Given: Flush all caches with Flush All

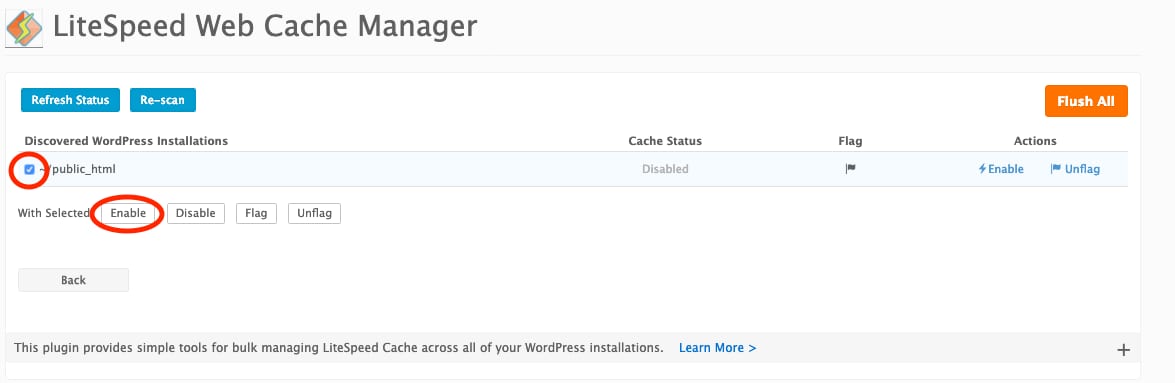Looking at the screenshot, I should click(x=1086, y=101).
